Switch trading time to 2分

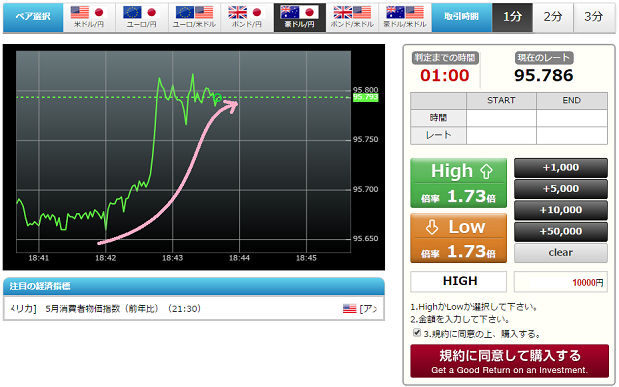[553, 17]
